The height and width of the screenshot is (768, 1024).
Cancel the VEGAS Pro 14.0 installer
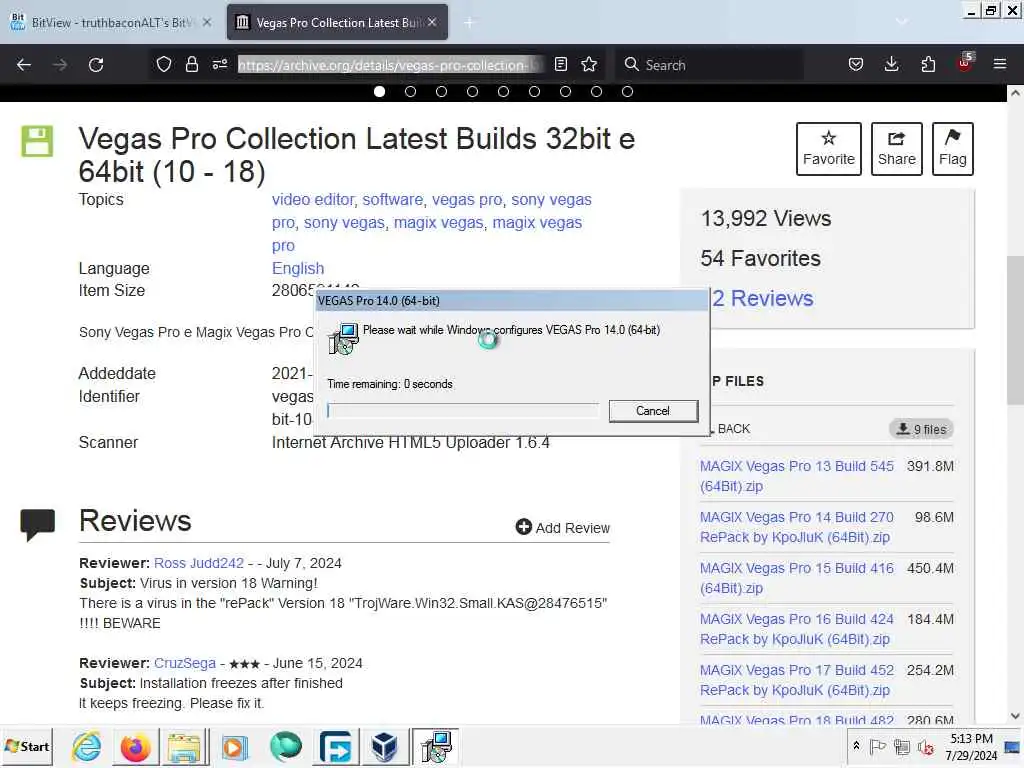[x=653, y=411]
